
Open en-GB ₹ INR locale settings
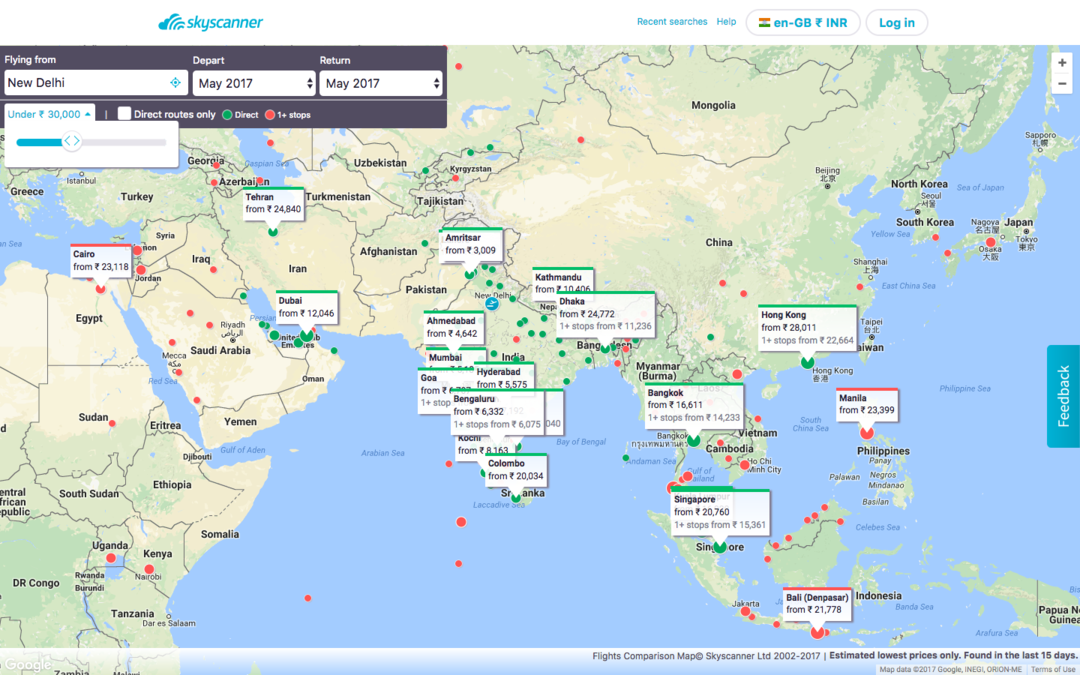pos(803,23)
